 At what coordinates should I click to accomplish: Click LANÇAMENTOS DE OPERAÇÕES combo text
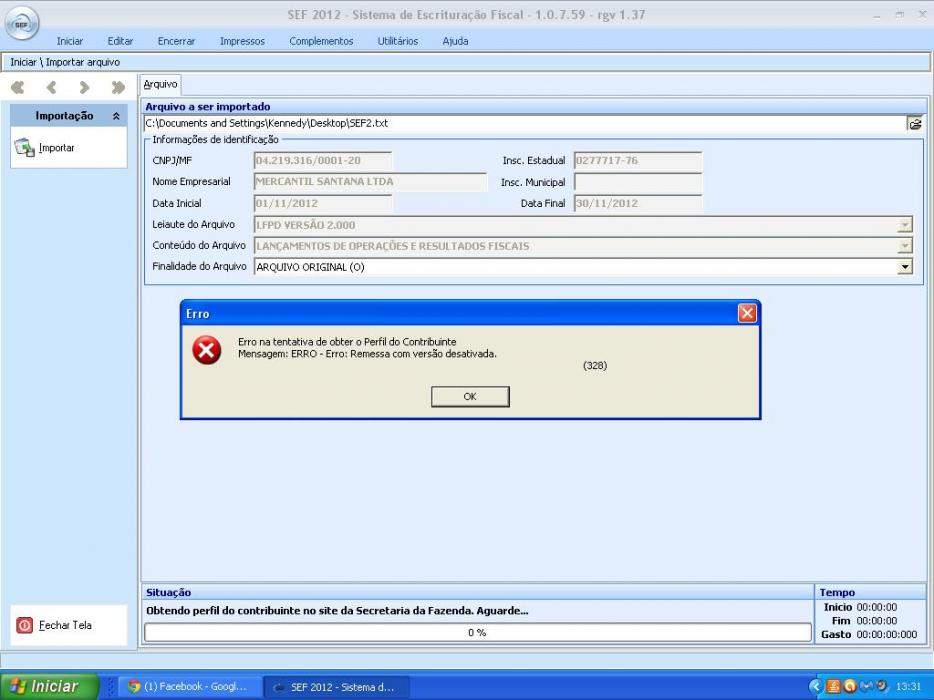(x=393, y=246)
